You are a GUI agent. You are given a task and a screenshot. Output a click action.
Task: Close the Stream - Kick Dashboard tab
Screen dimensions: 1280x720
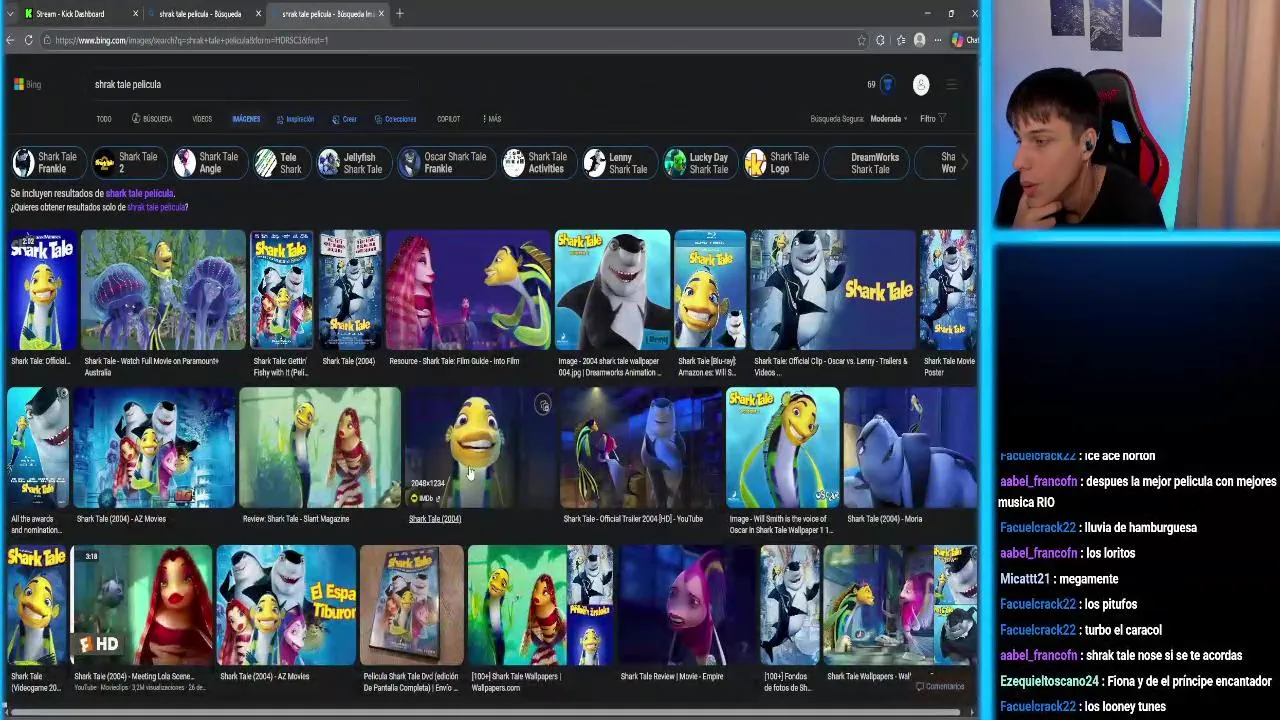tap(135, 14)
